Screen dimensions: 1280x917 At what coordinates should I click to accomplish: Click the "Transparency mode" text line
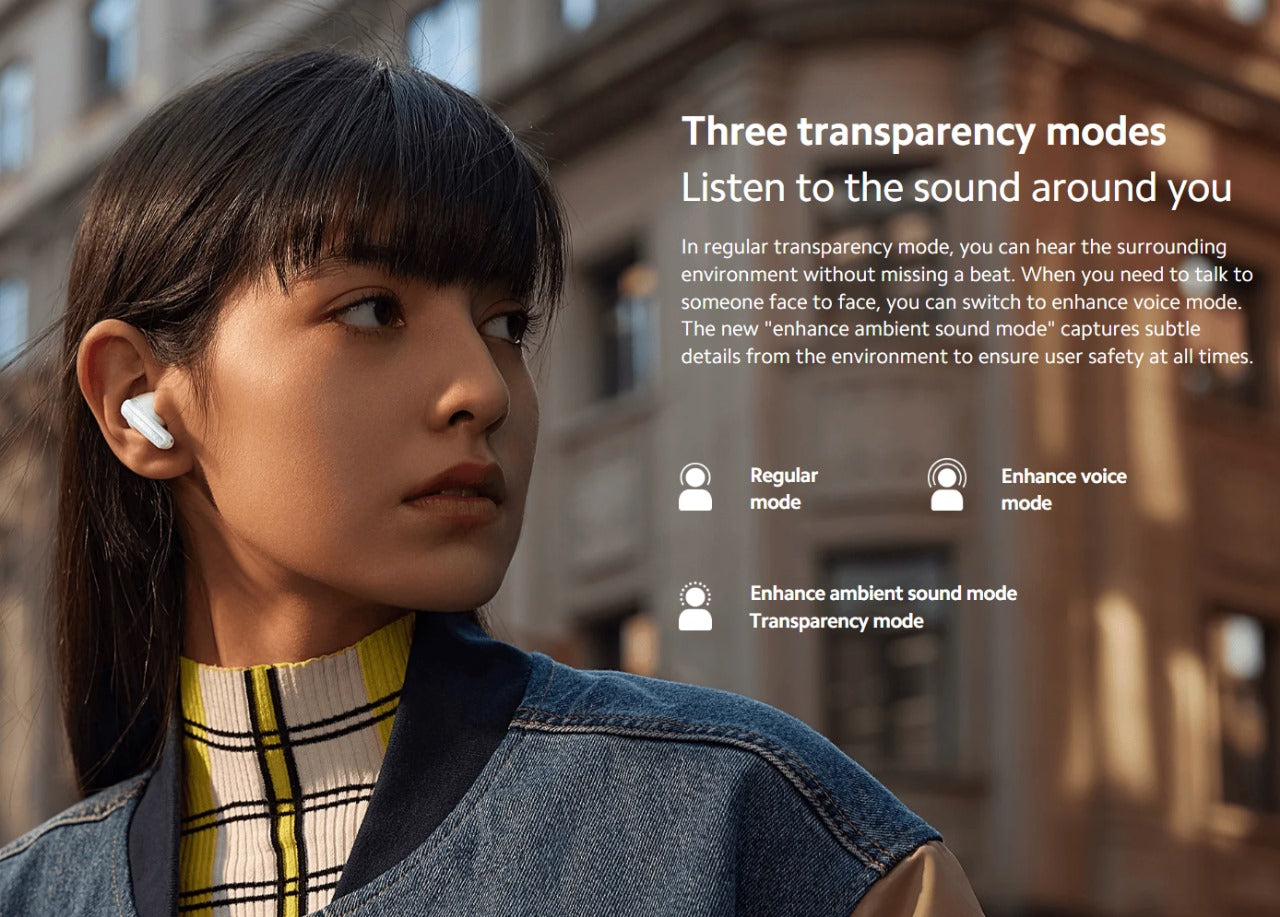tap(837, 621)
